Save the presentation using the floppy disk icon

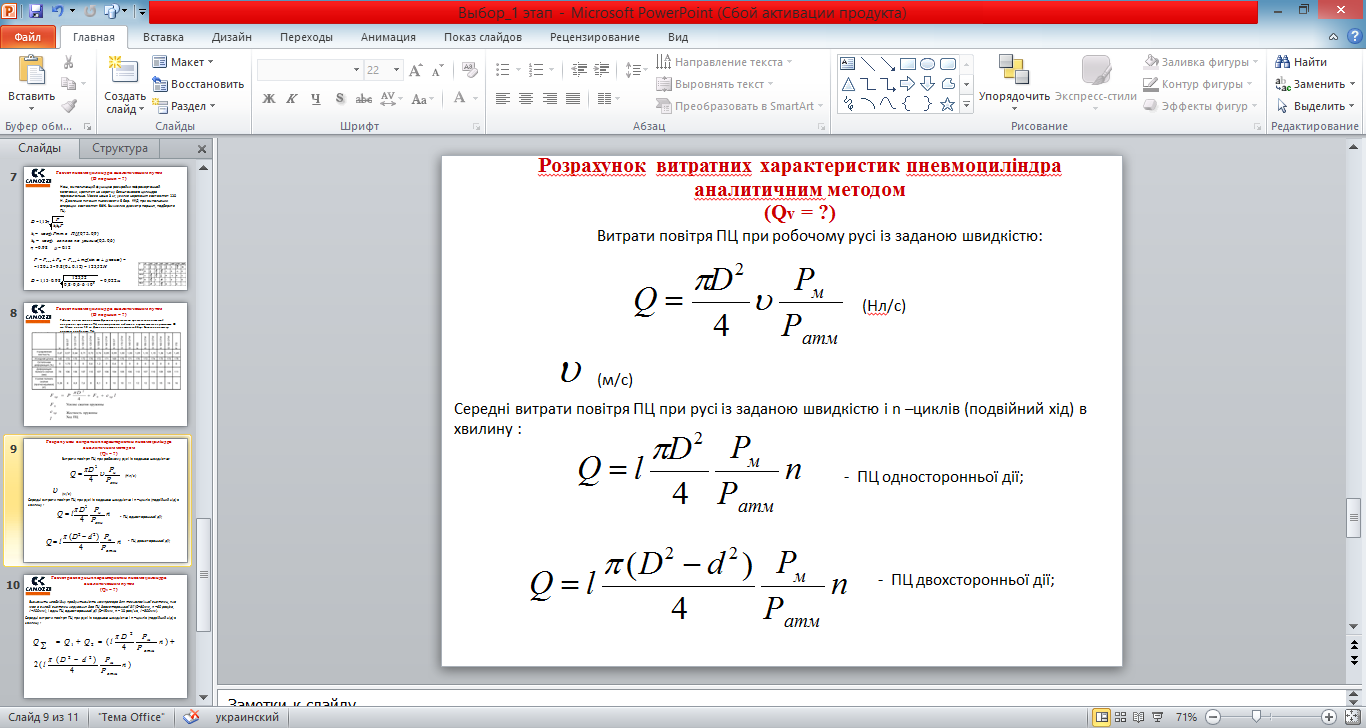tap(36, 13)
